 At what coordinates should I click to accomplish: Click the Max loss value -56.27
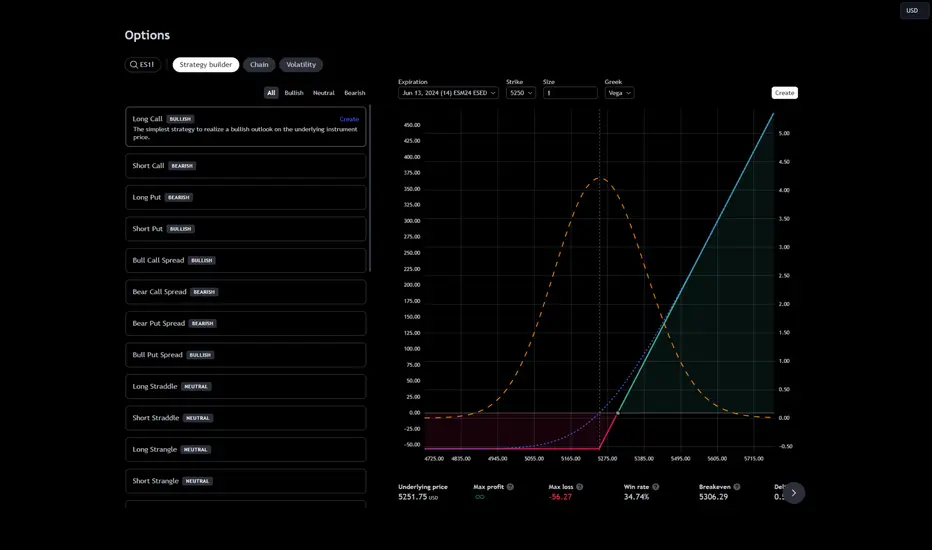pyautogui.click(x=560, y=497)
